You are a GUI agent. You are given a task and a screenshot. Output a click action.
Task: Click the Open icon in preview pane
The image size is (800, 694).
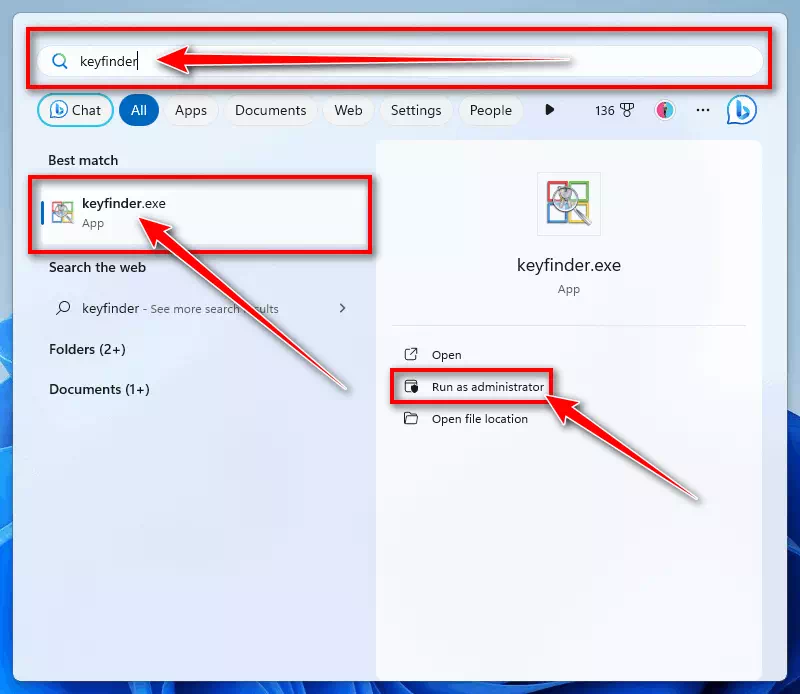(x=411, y=354)
